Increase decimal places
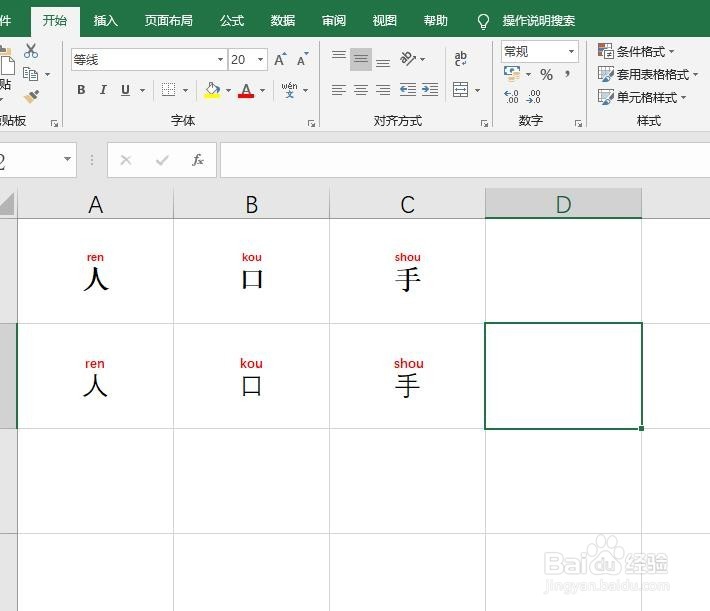 click(511, 96)
